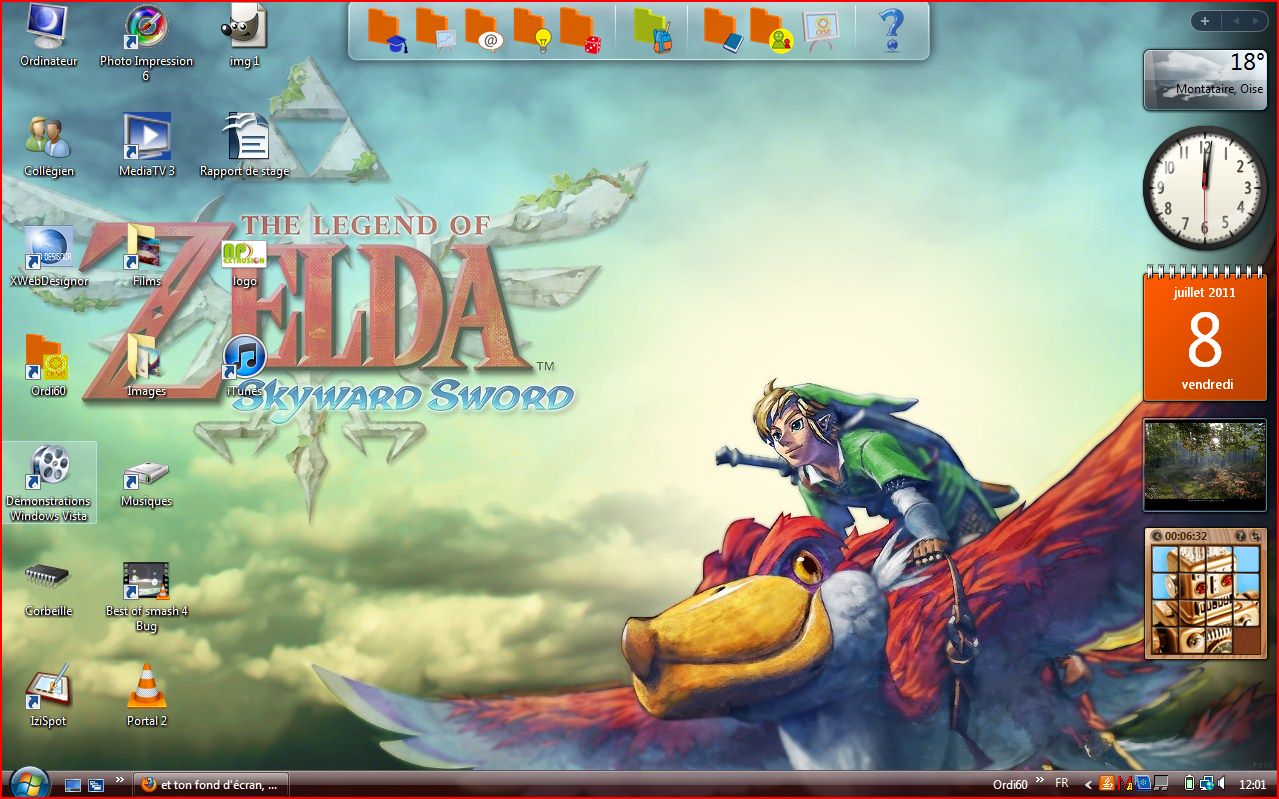This screenshot has height=799, width=1279.
Task: Show hidden system tray icons arrow
Action: point(1089,785)
